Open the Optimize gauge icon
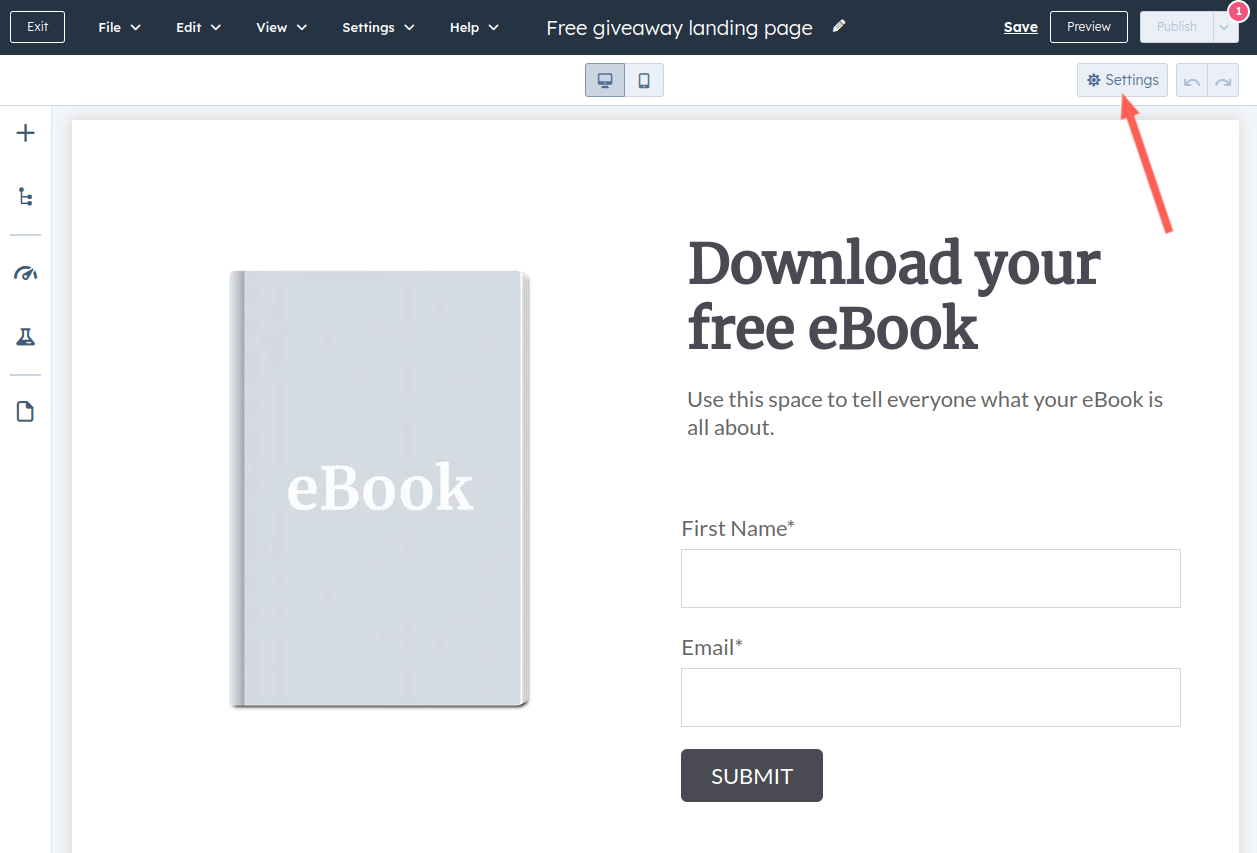 point(26,274)
